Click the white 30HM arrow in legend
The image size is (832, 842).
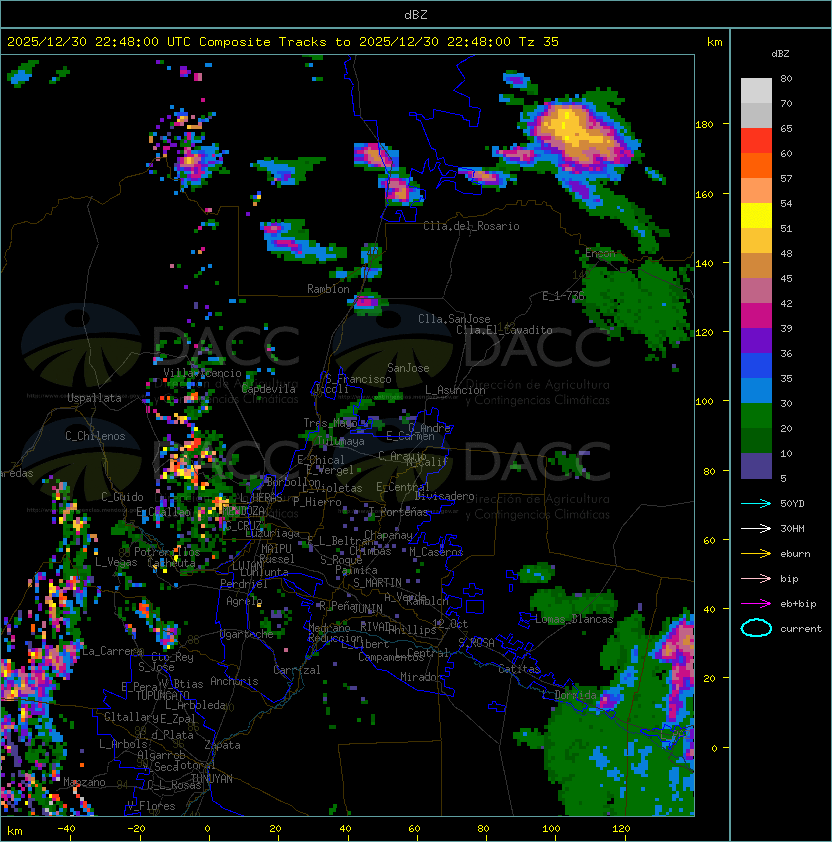(x=756, y=528)
